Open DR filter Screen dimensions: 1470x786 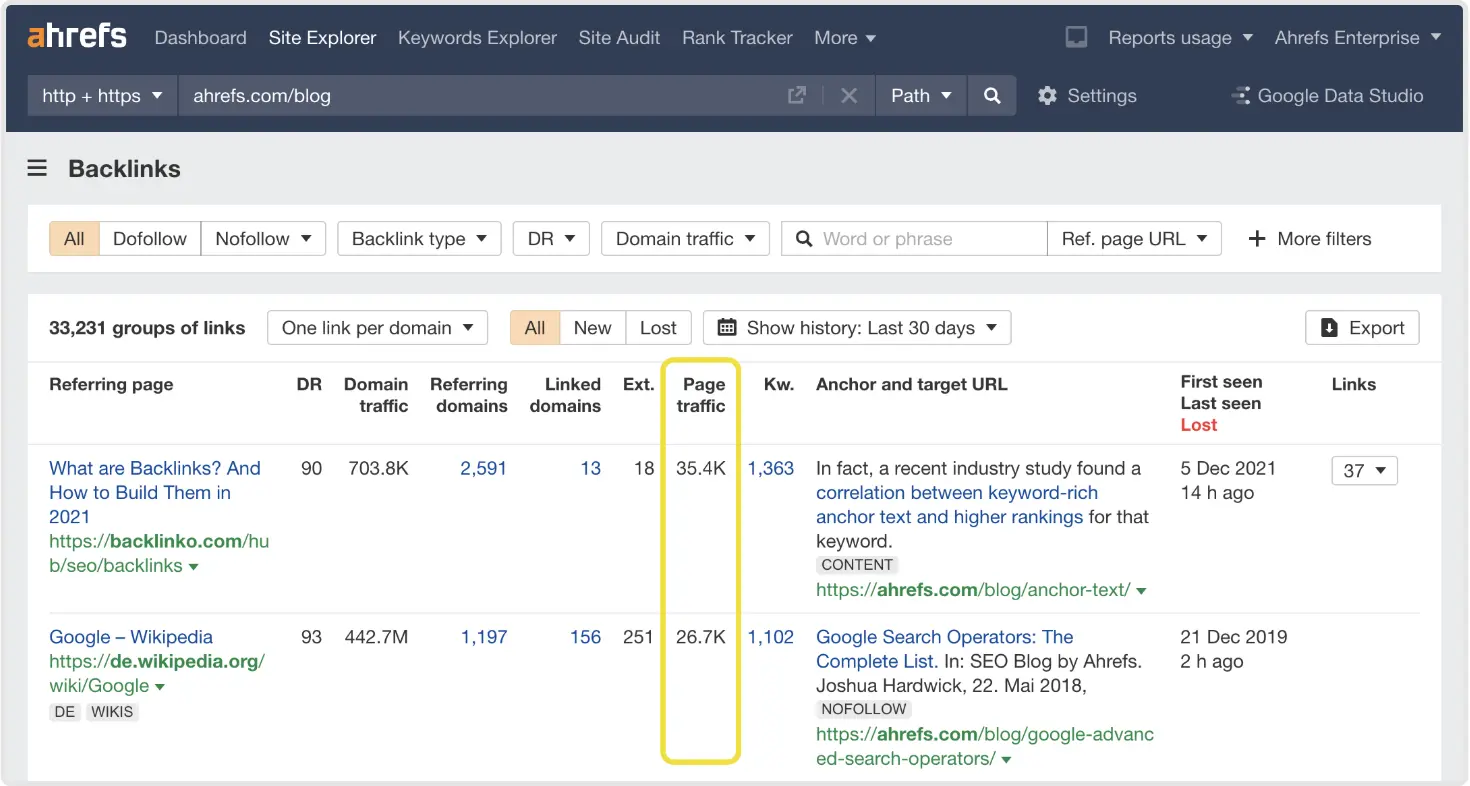click(551, 239)
